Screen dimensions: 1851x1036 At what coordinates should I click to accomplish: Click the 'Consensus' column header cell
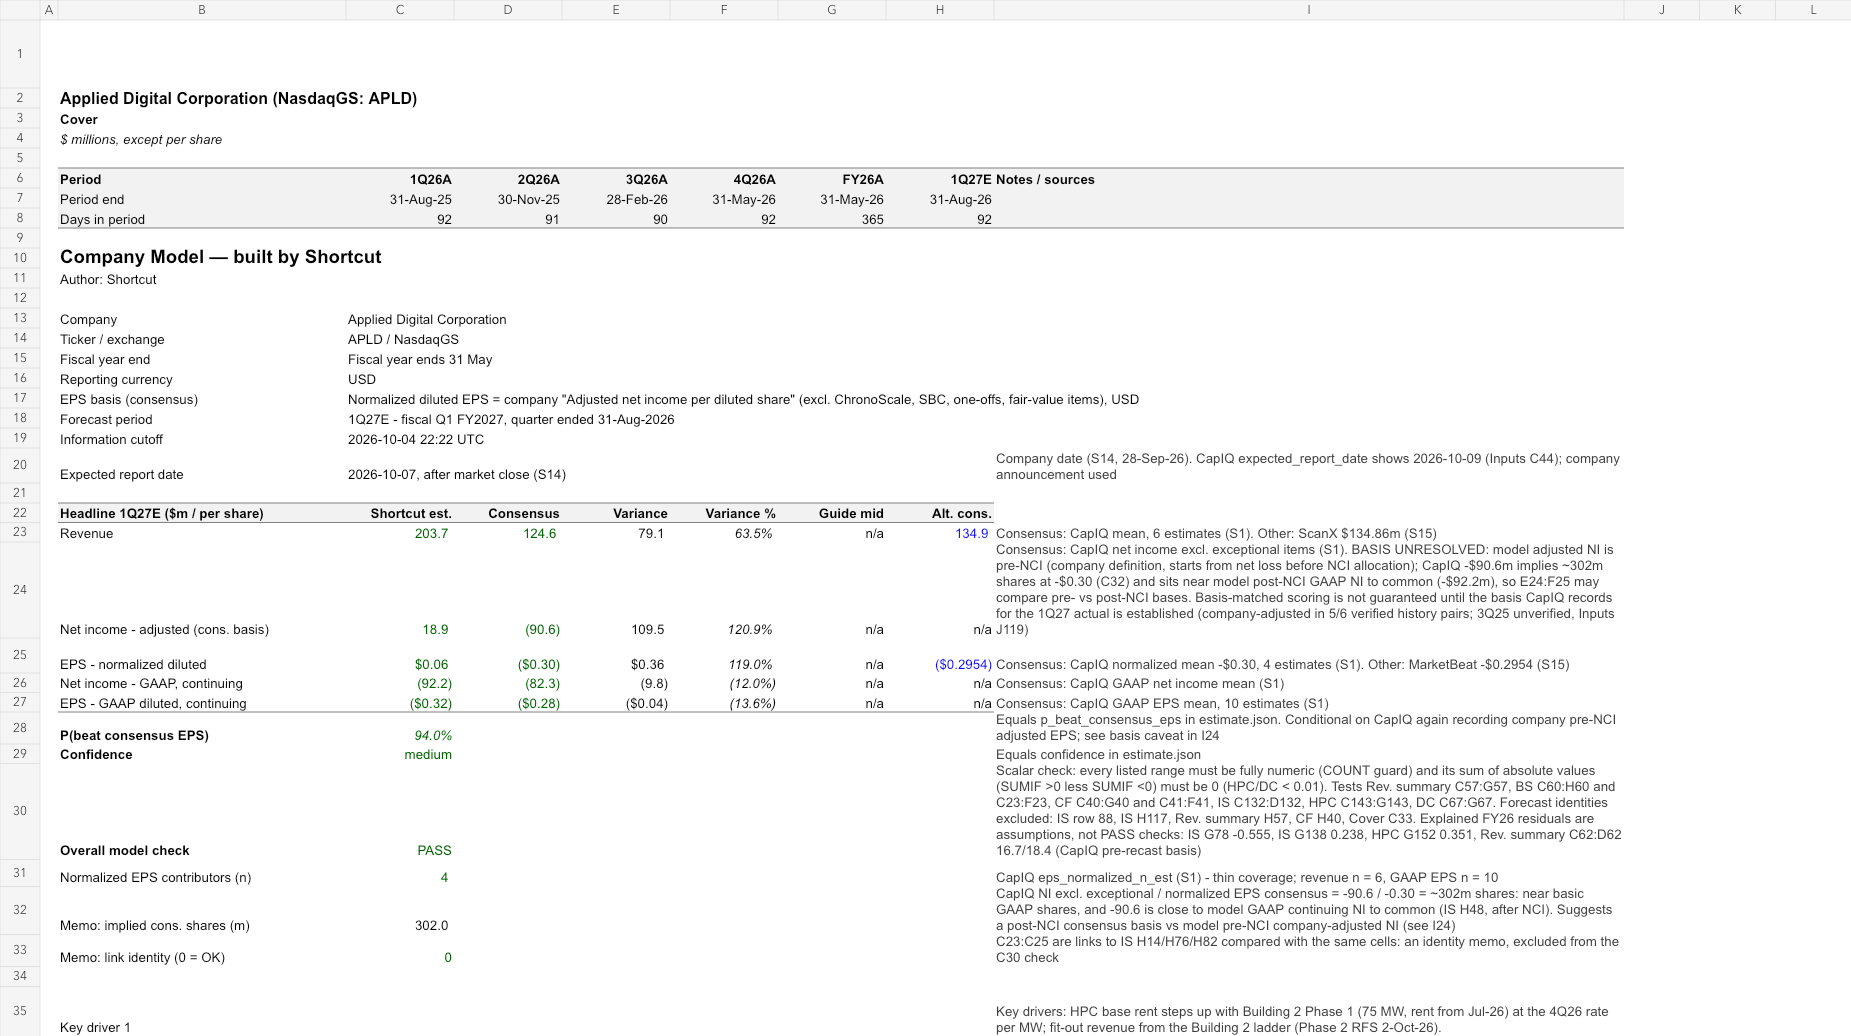point(524,513)
